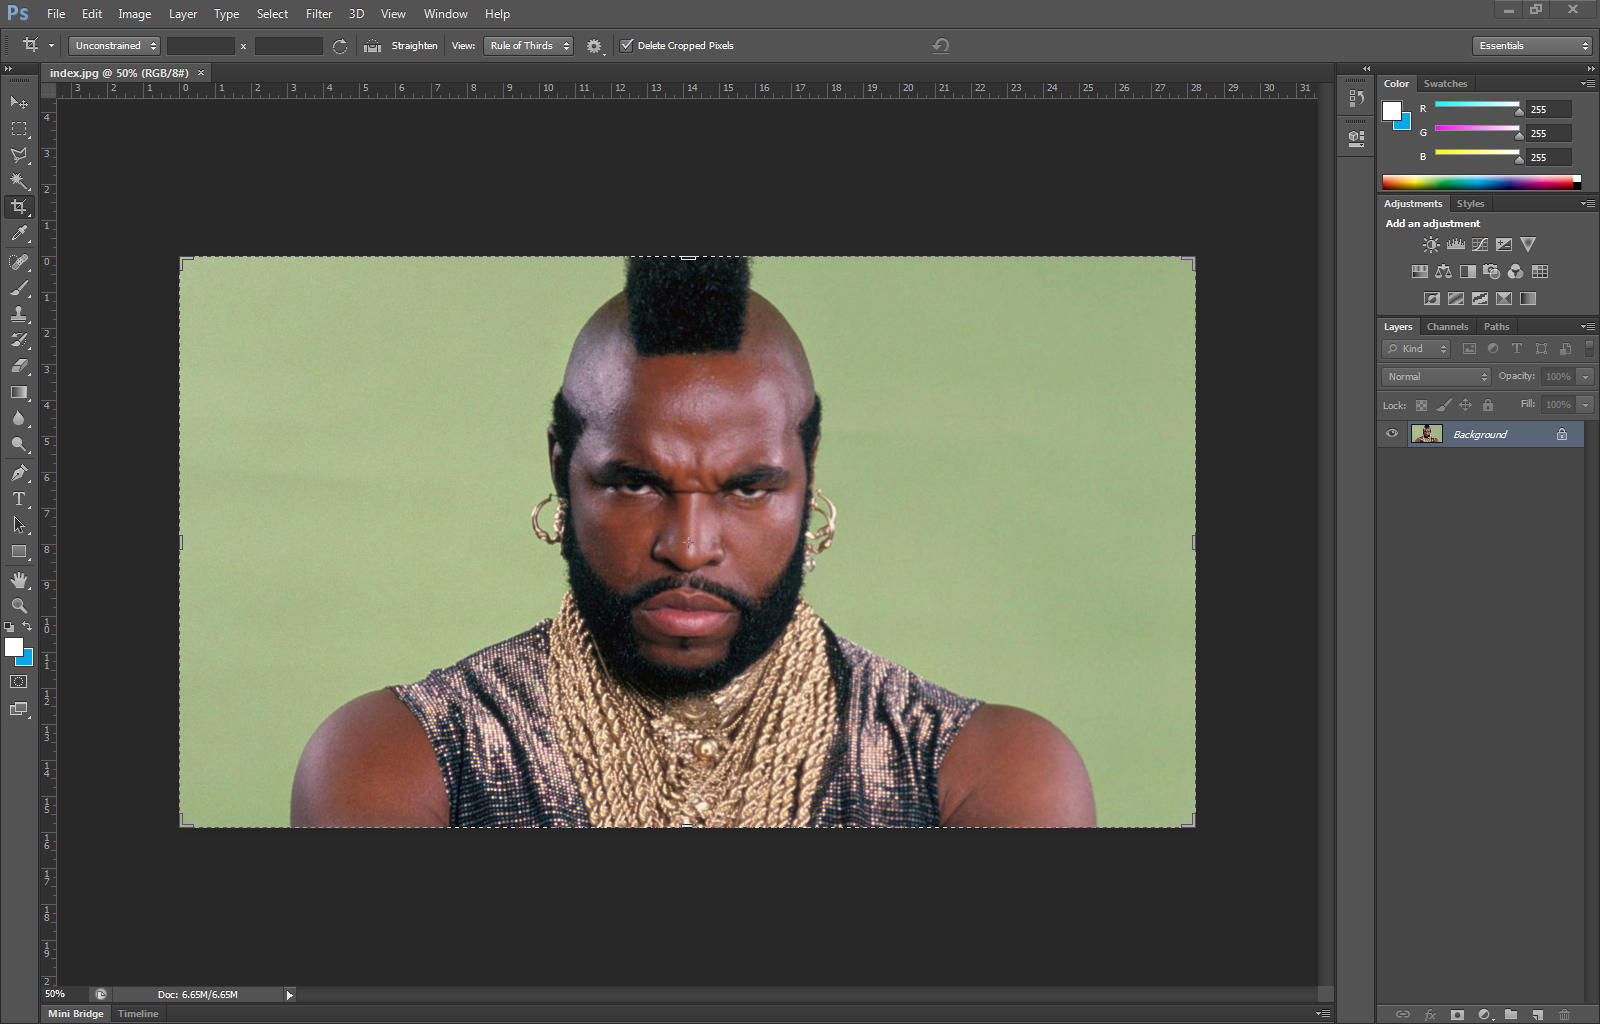The height and width of the screenshot is (1024, 1600).
Task: Select the Brush tool
Action: (19, 288)
